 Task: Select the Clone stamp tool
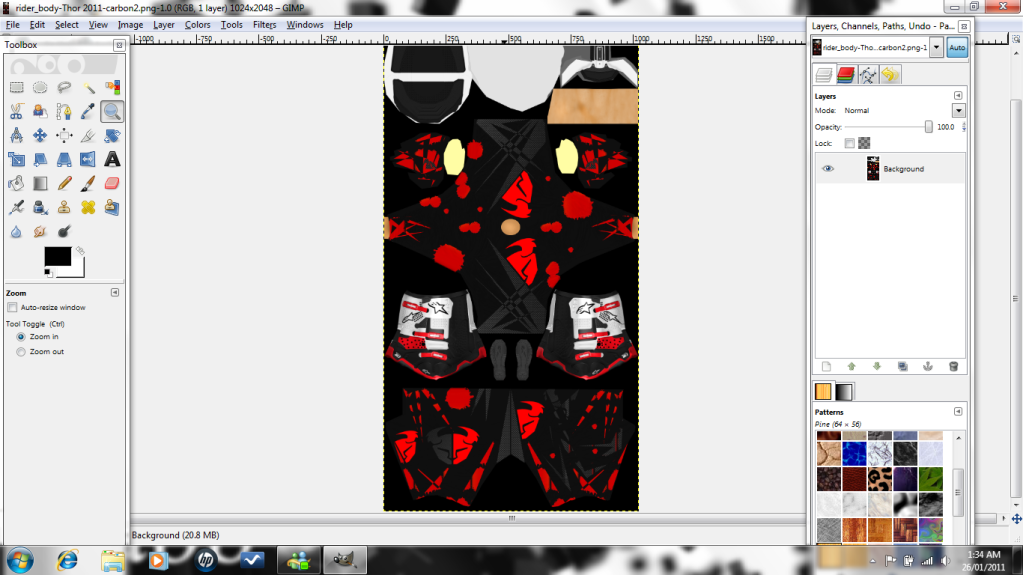[x=64, y=208]
